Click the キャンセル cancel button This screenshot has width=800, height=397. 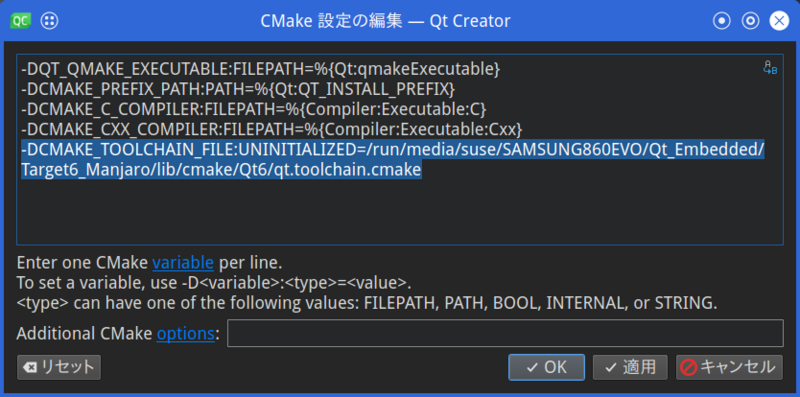pyautogui.click(x=729, y=367)
